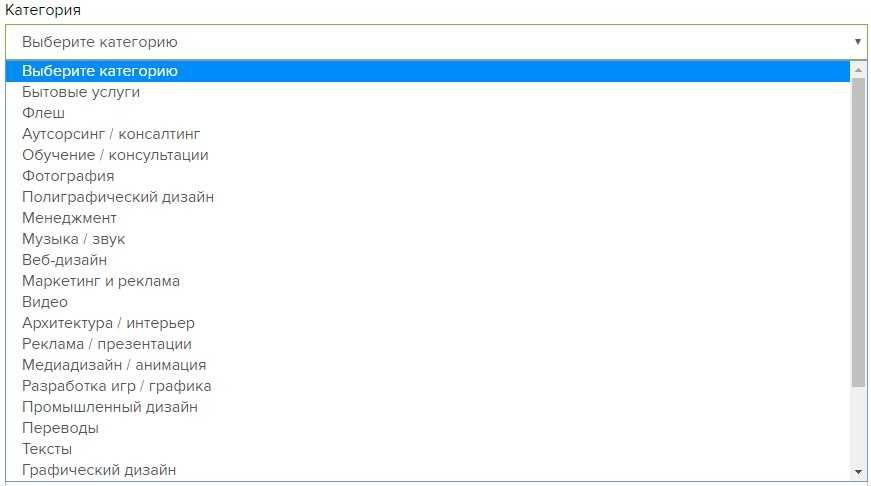Viewport: 871px width, 486px height.
Task: Select 'Менеджмент' category
Action: click(x=70, y=218)
